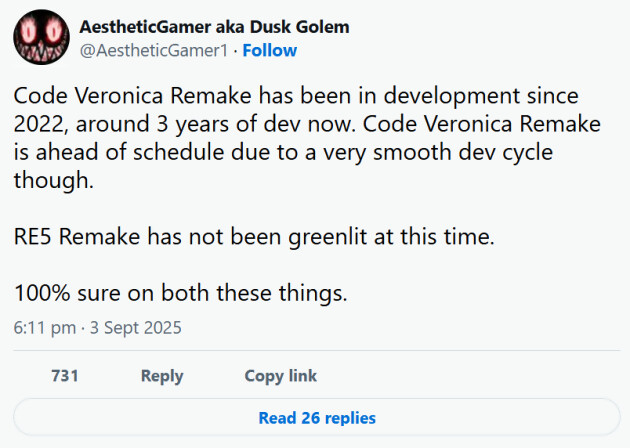630x448 pixels.
Task: Click the 100% sure on both line
Action: pos(180,293)
